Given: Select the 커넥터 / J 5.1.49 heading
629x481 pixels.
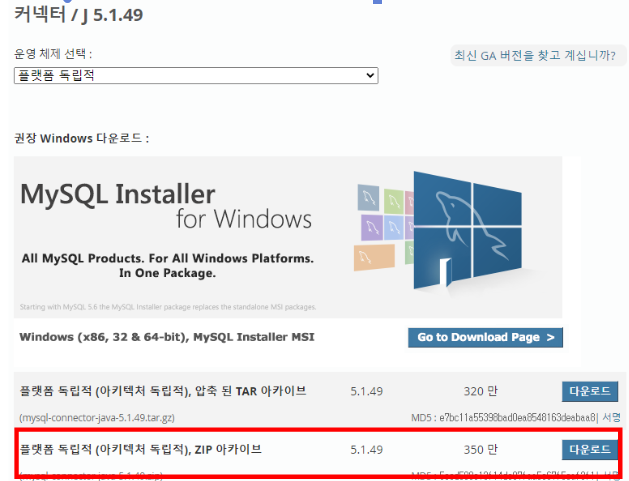Looking at the screenshot, I should (x=79, y=15).
